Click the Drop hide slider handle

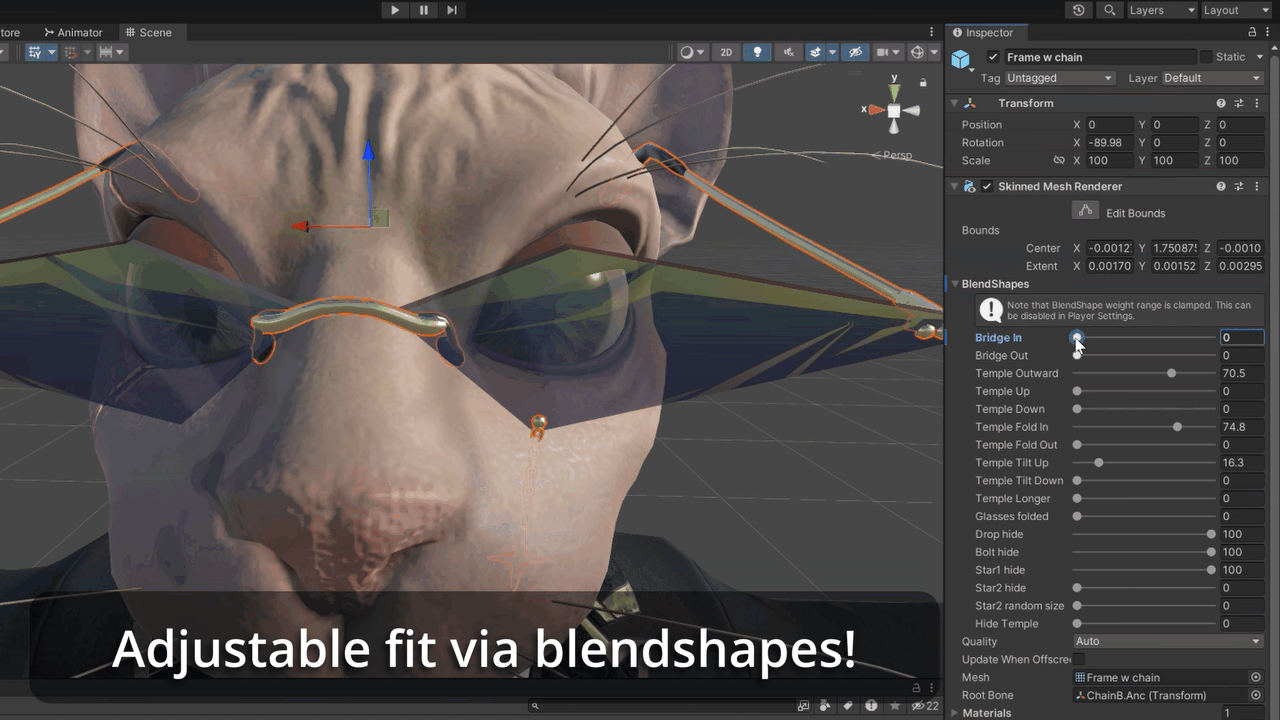pos(1211,535)
